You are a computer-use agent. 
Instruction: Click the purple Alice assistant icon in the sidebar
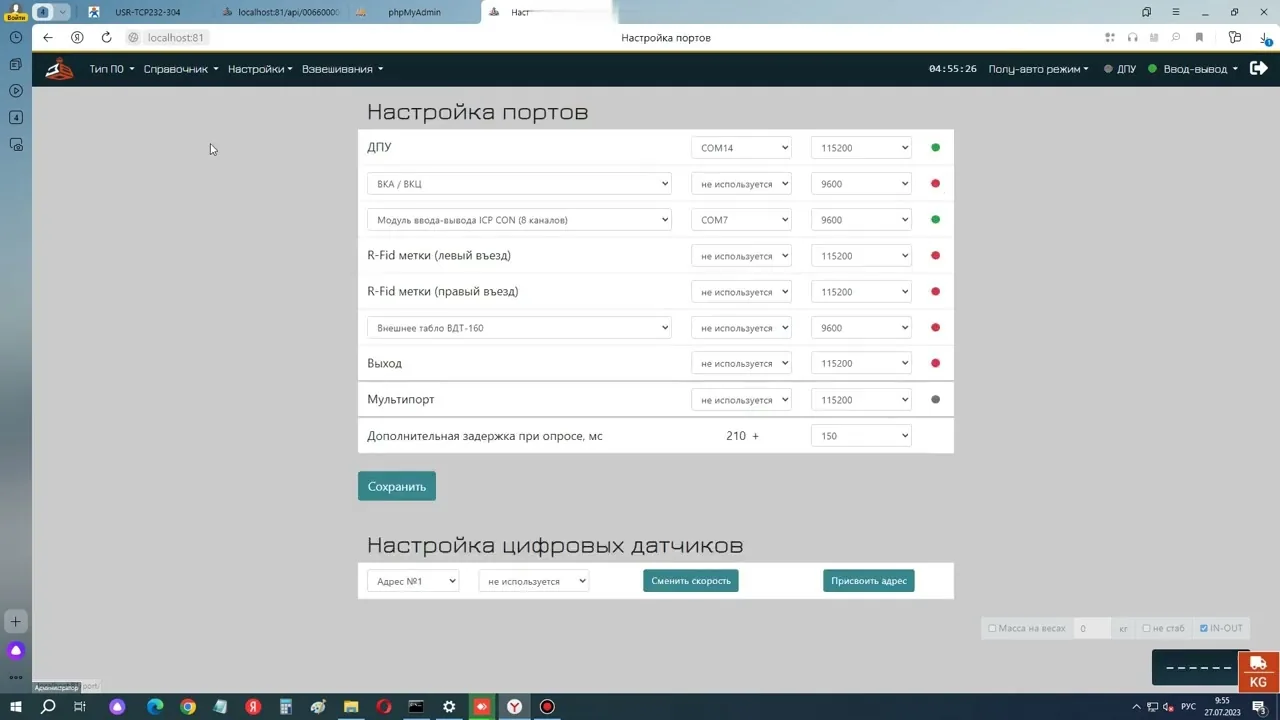tap(16, 650)
